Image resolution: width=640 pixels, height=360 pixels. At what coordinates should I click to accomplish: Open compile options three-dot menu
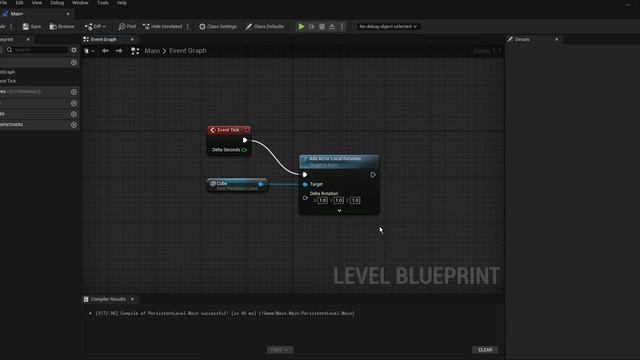point(11,27)
